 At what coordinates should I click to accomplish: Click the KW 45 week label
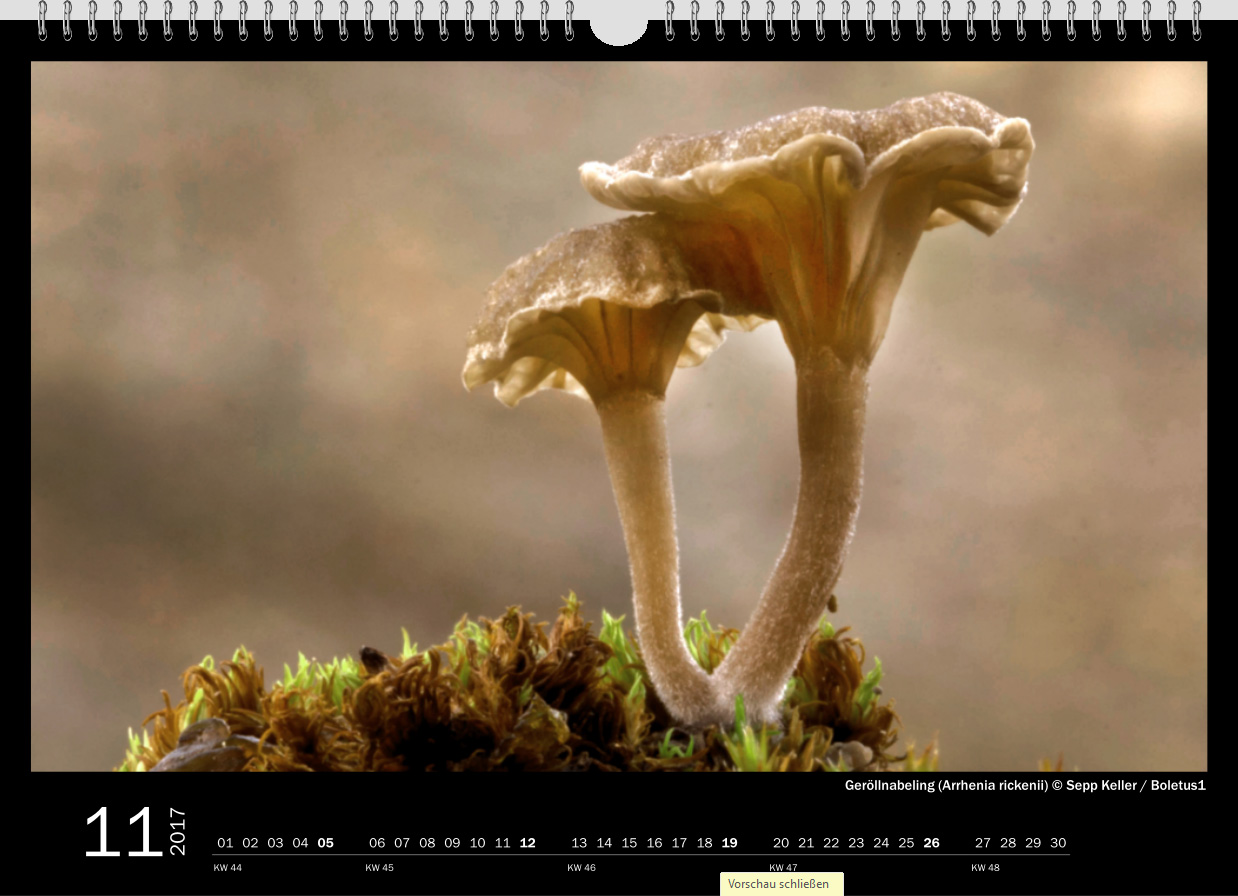click(x=379, y=868)
